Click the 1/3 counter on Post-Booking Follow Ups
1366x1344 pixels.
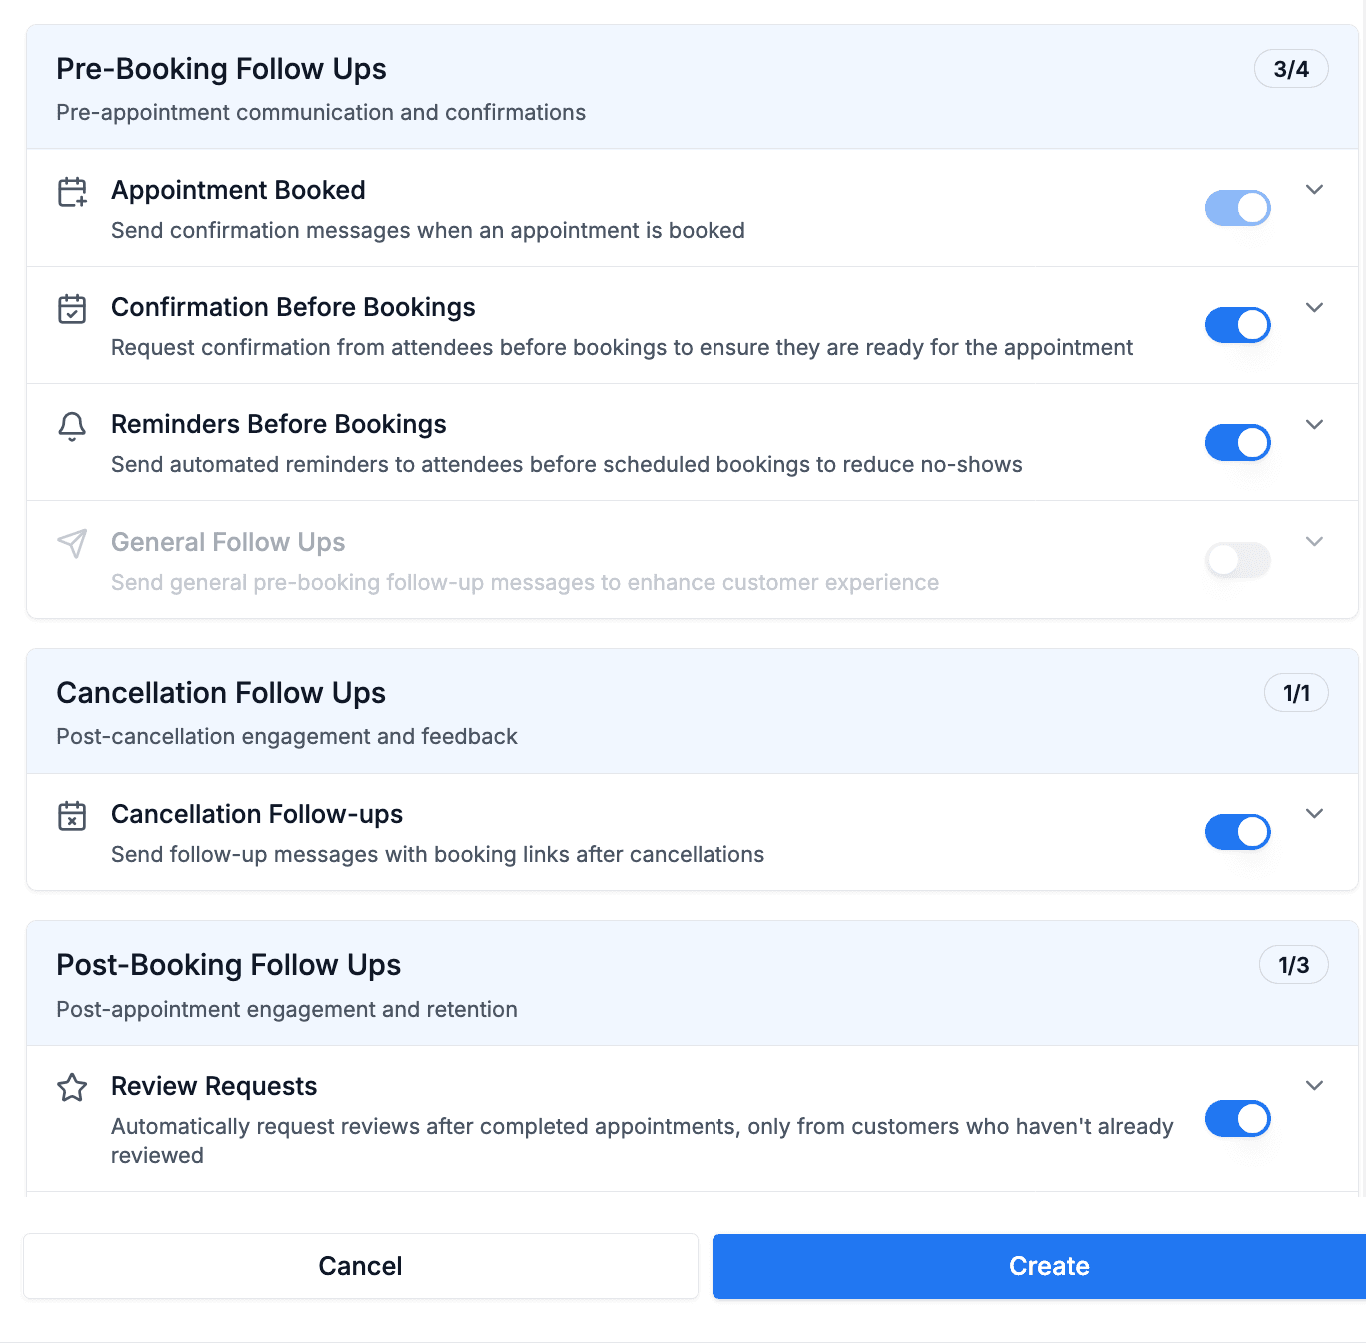point(1293,964)
